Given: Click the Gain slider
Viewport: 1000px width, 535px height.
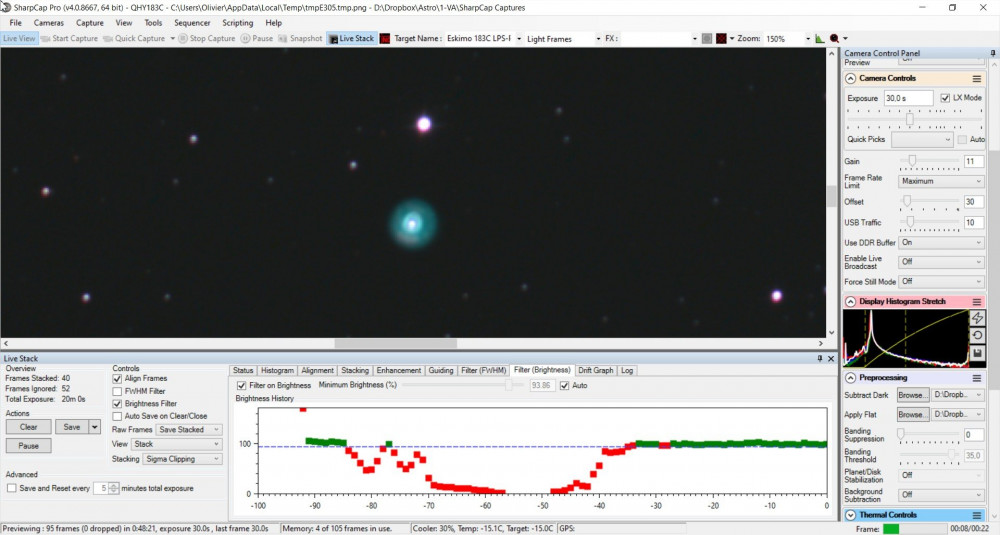Looking at the screenshot, I should click(x=929, y=162).
